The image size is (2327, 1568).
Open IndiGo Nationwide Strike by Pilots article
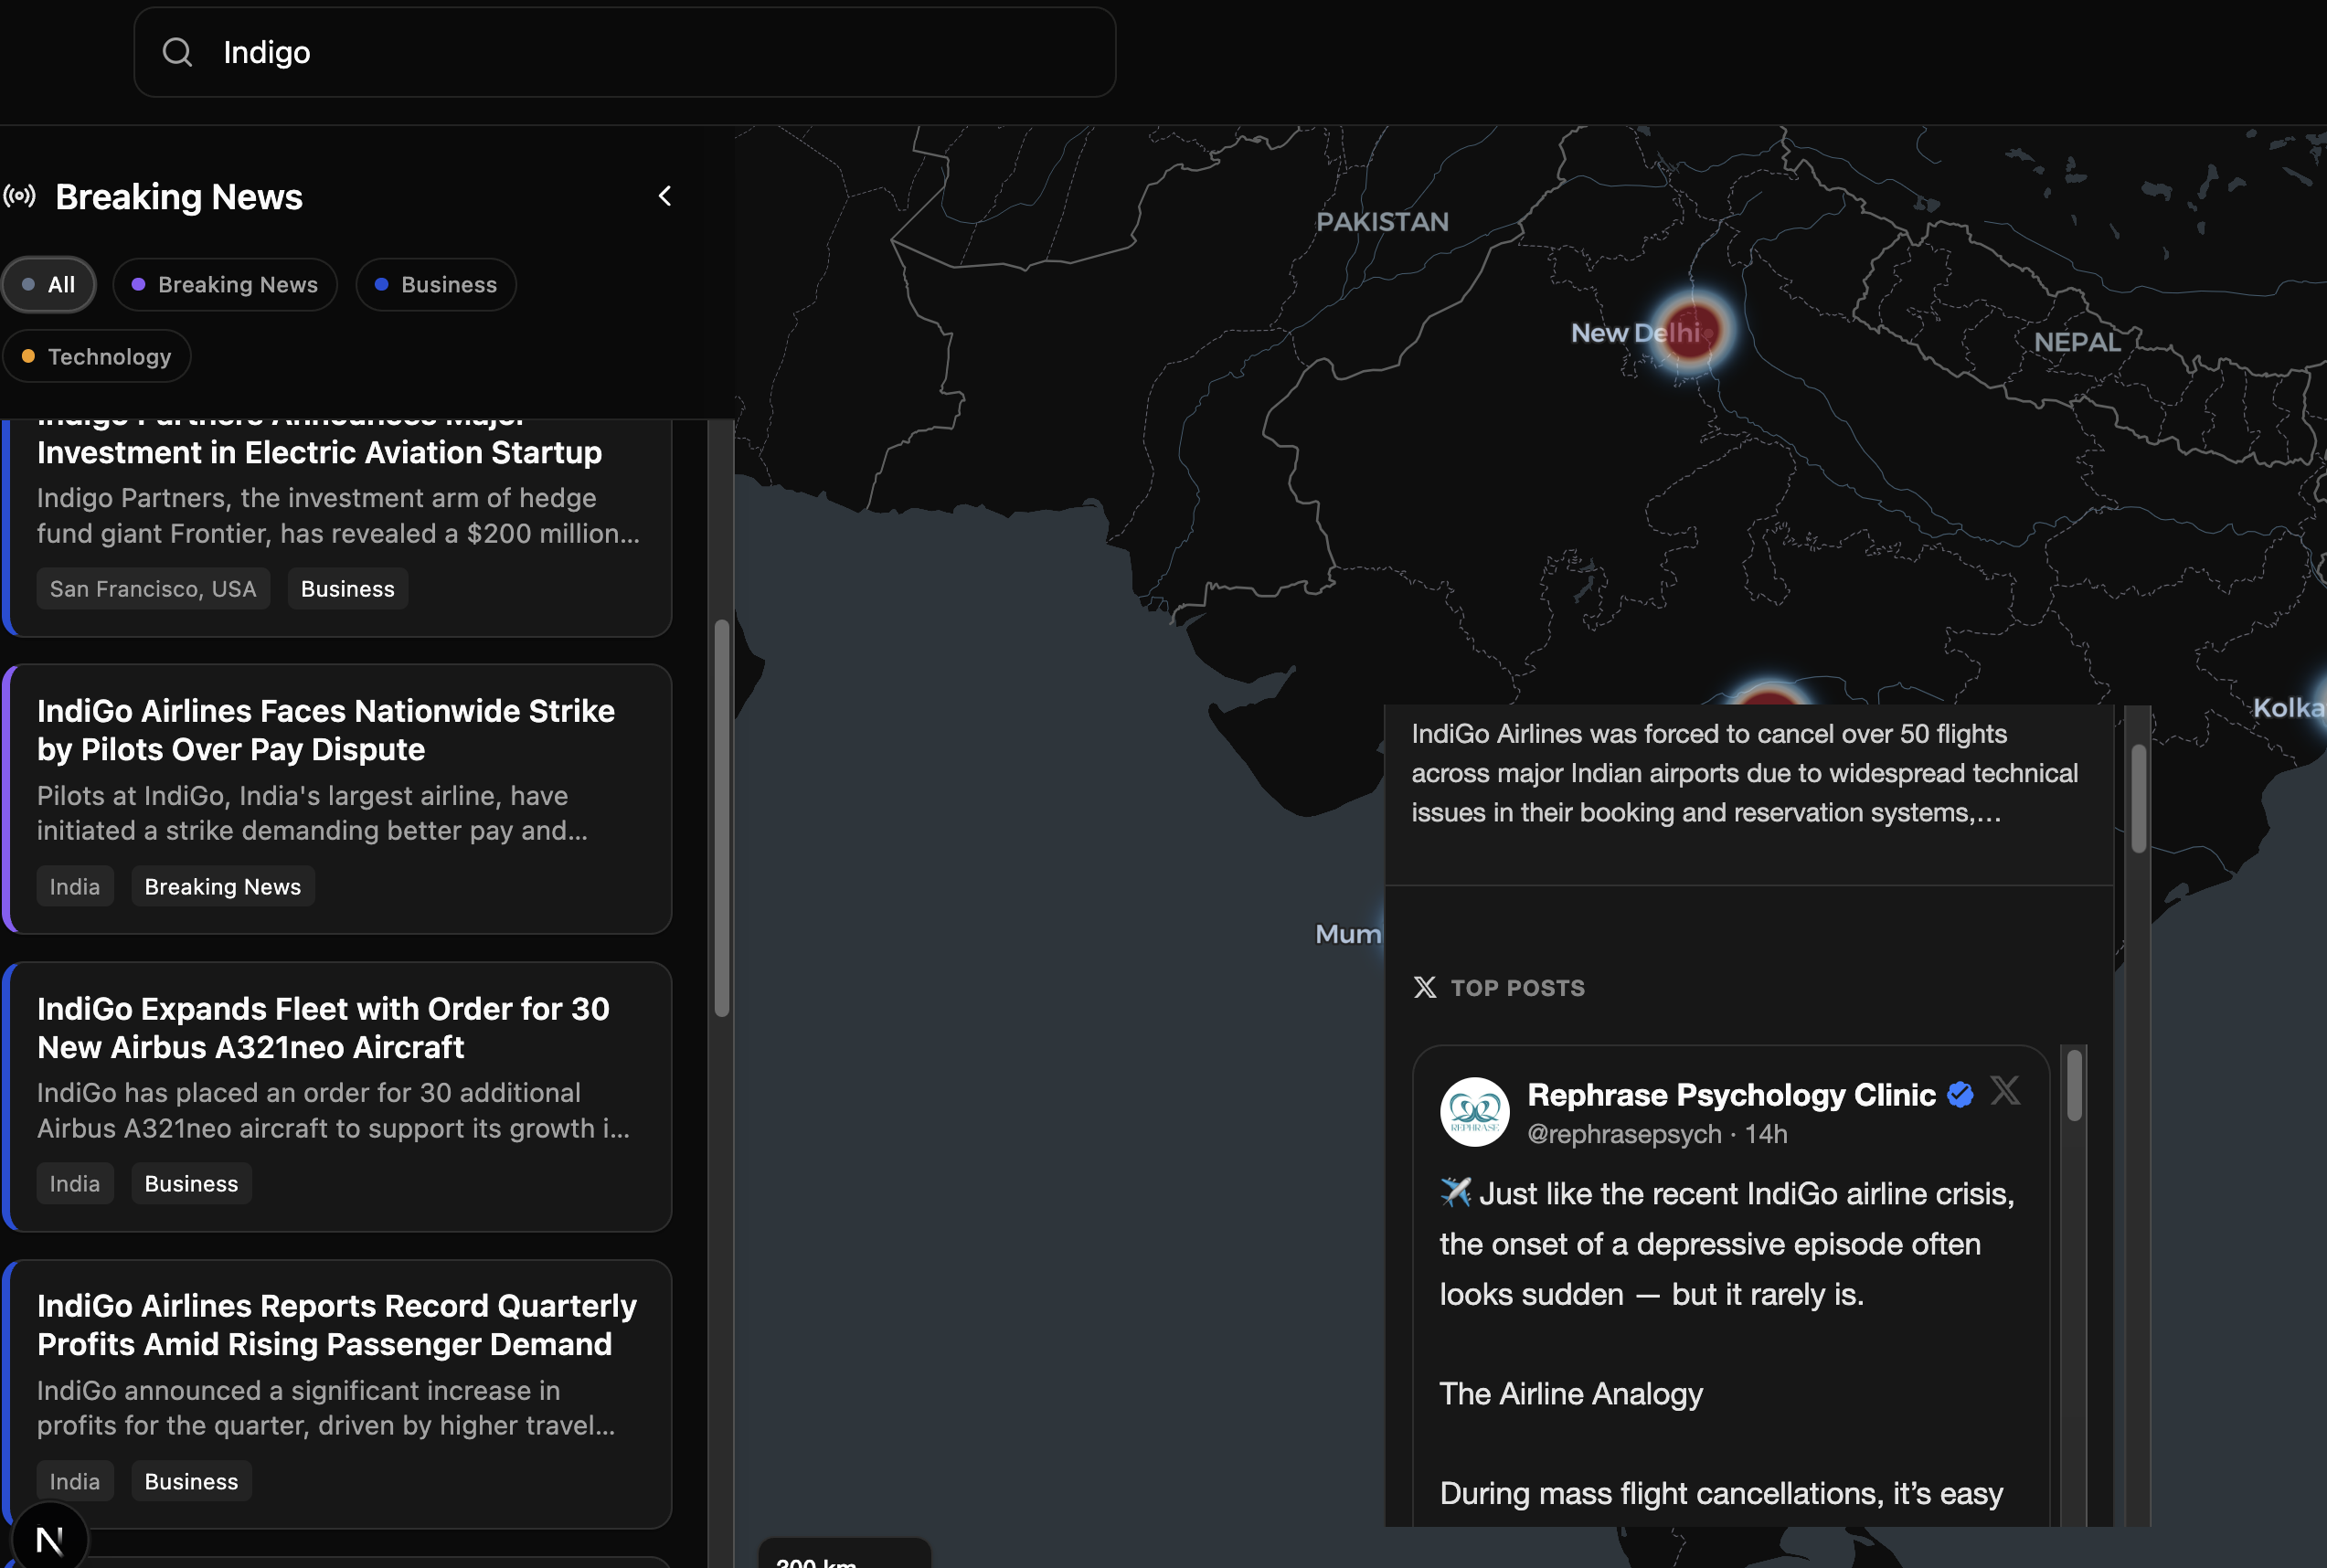(x=326, y=730)
